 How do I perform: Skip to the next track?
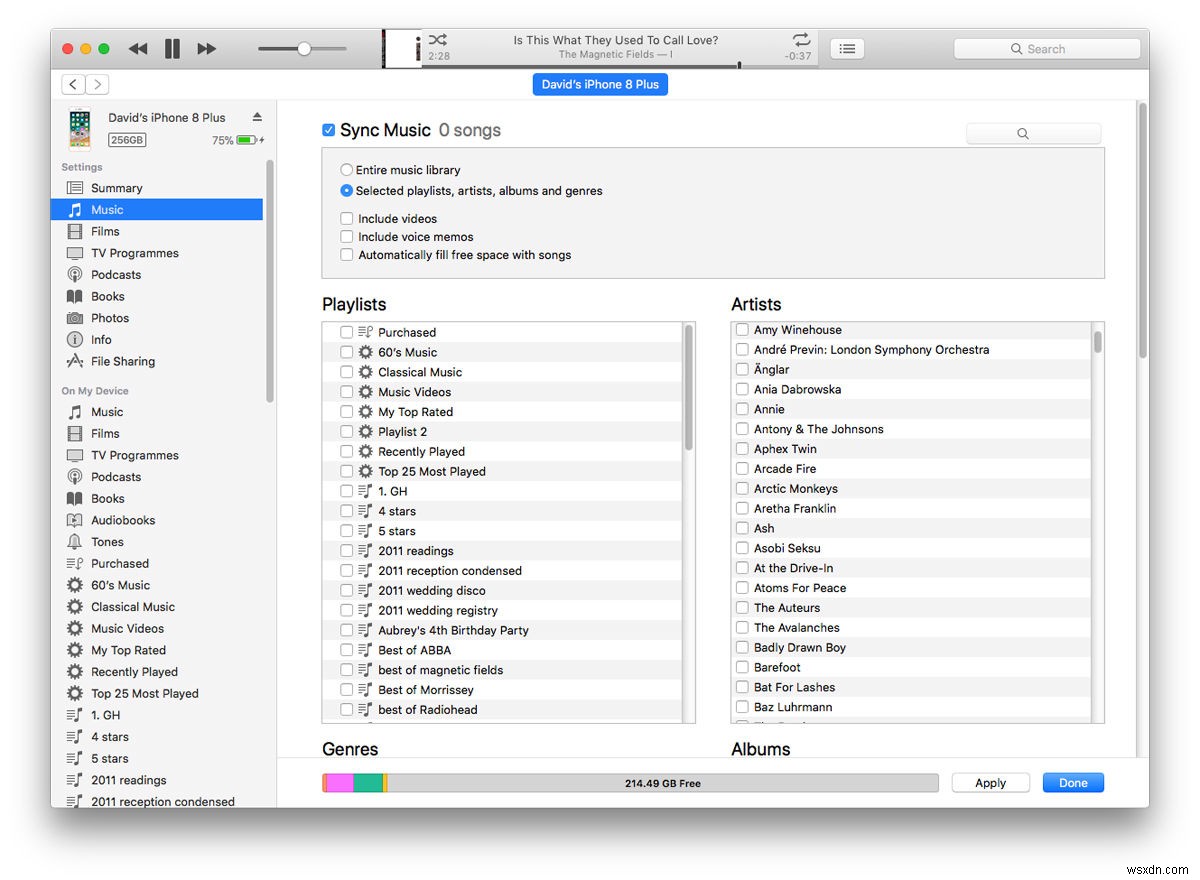(206, 48)
